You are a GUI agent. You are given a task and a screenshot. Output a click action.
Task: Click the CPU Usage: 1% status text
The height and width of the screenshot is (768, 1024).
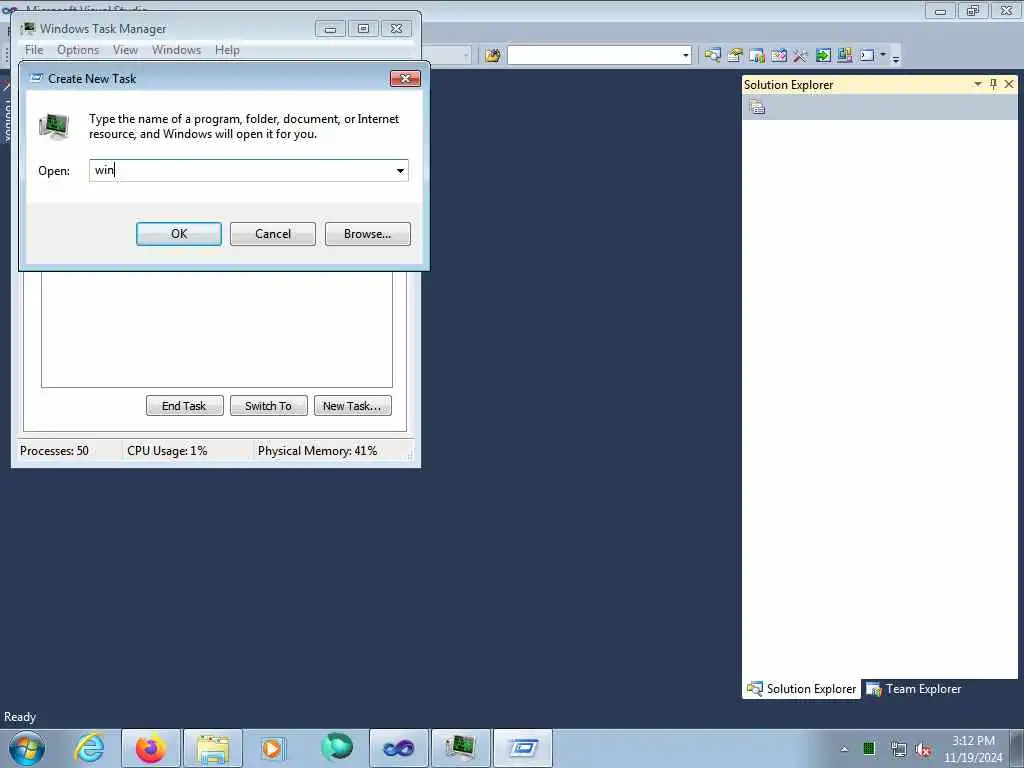[167, 451]
